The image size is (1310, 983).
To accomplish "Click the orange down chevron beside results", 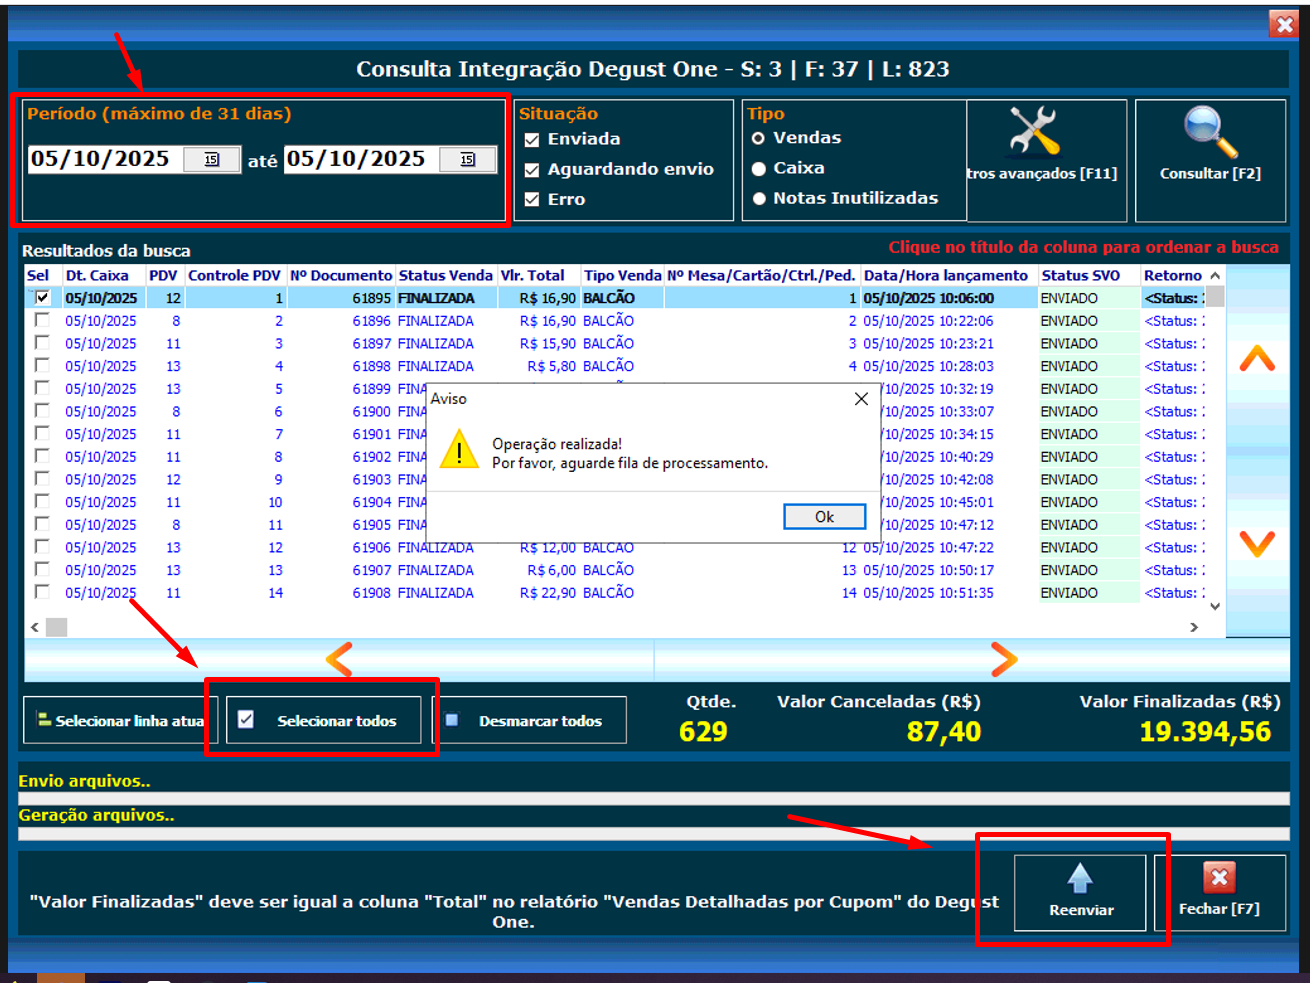I will (1257, 543).
